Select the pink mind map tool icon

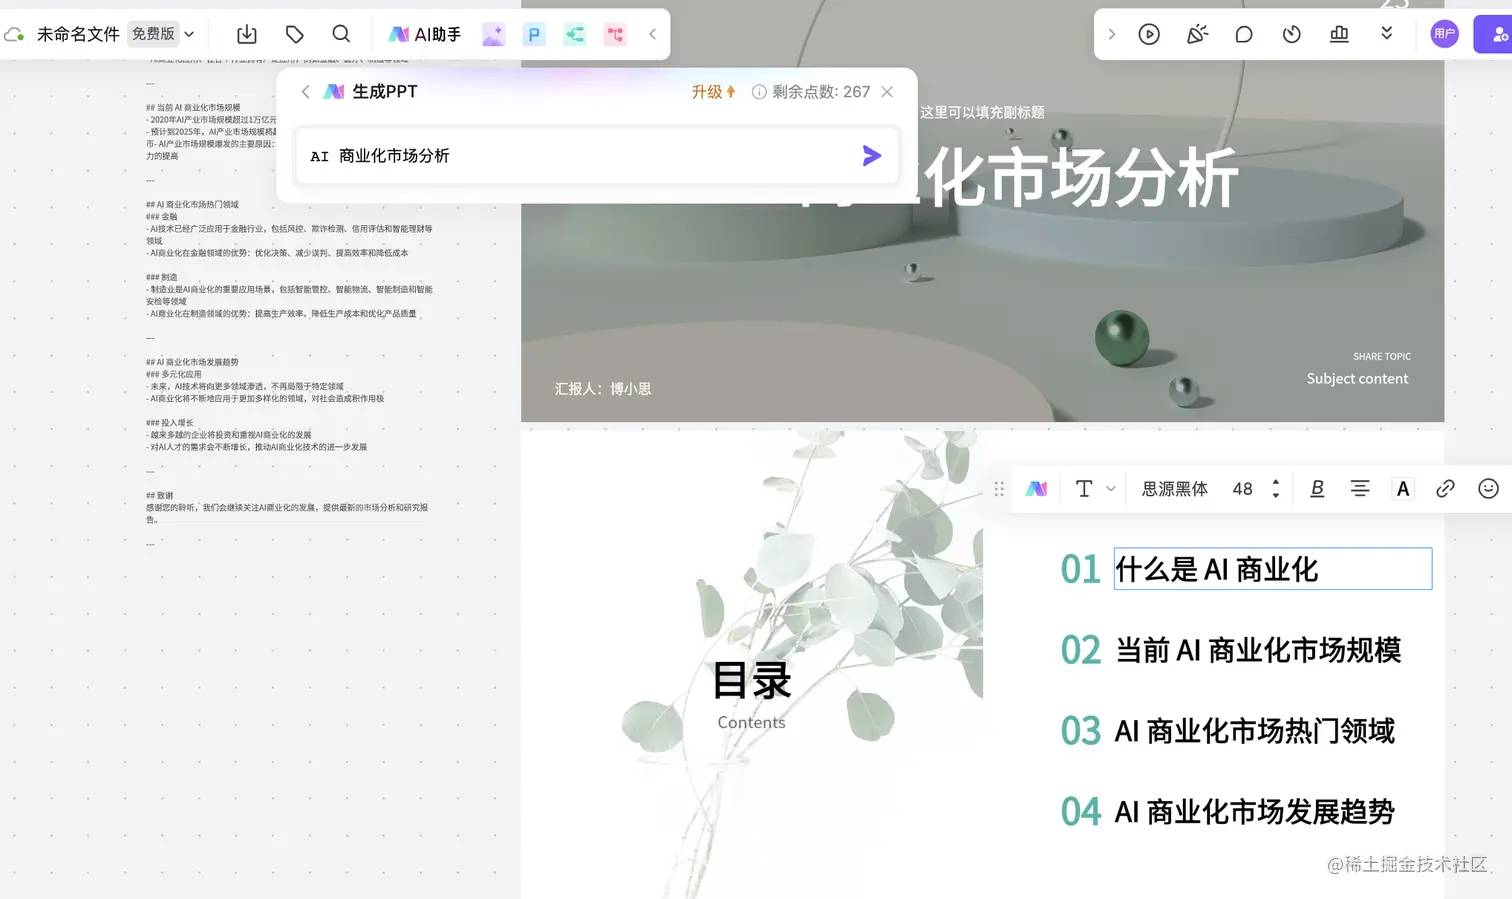pyautogui.click(x=614, y=33)
